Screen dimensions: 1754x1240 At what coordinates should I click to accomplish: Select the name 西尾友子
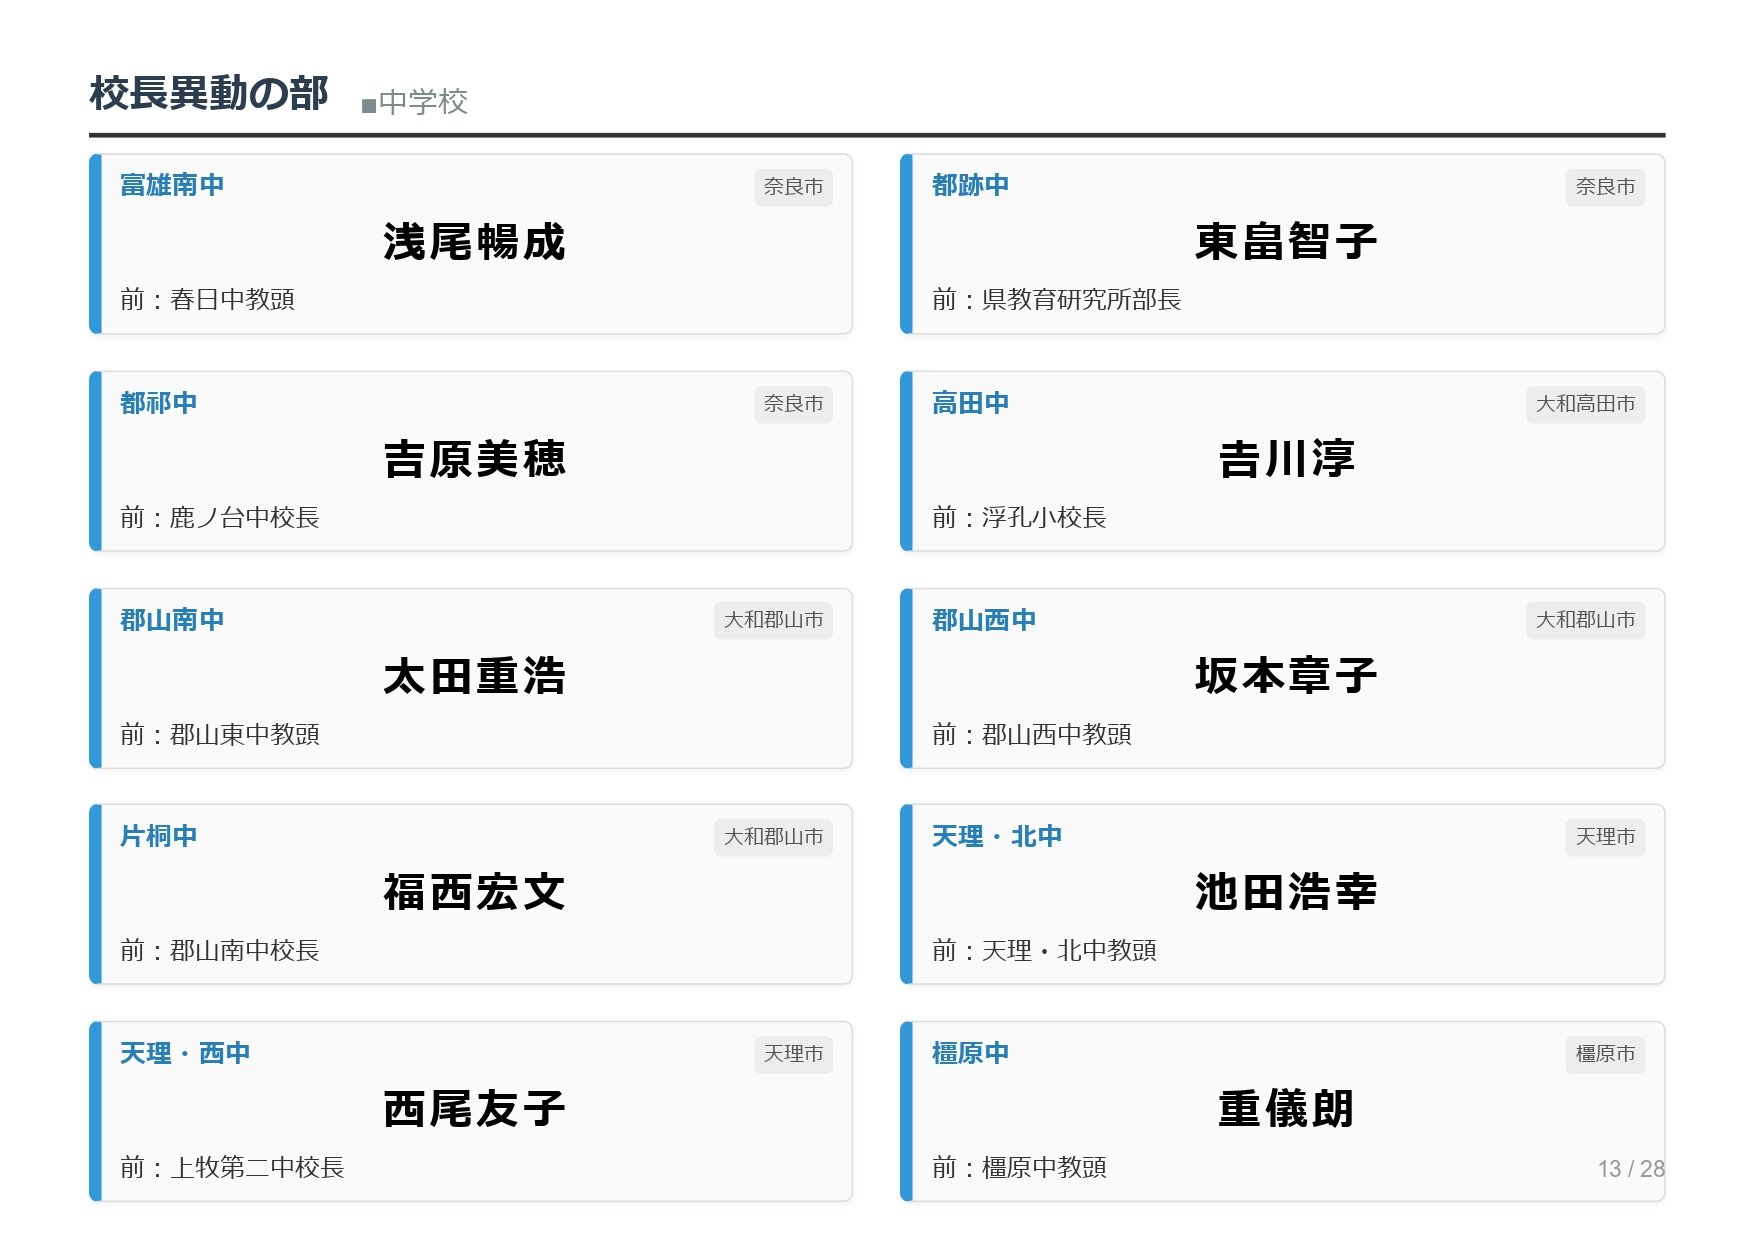pos(474,1109)
